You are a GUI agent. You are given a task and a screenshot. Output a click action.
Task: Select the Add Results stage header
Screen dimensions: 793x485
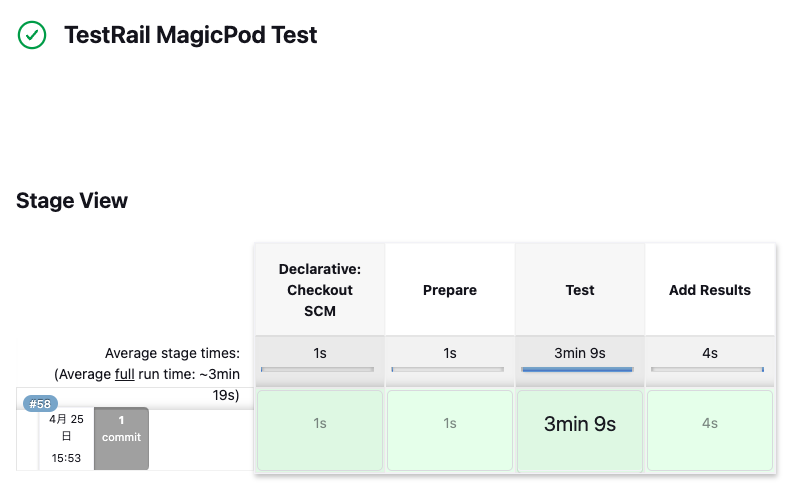(710, 290)
